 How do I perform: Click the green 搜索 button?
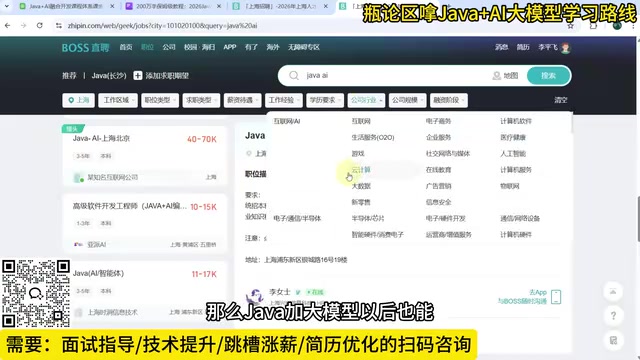(549, 76)
